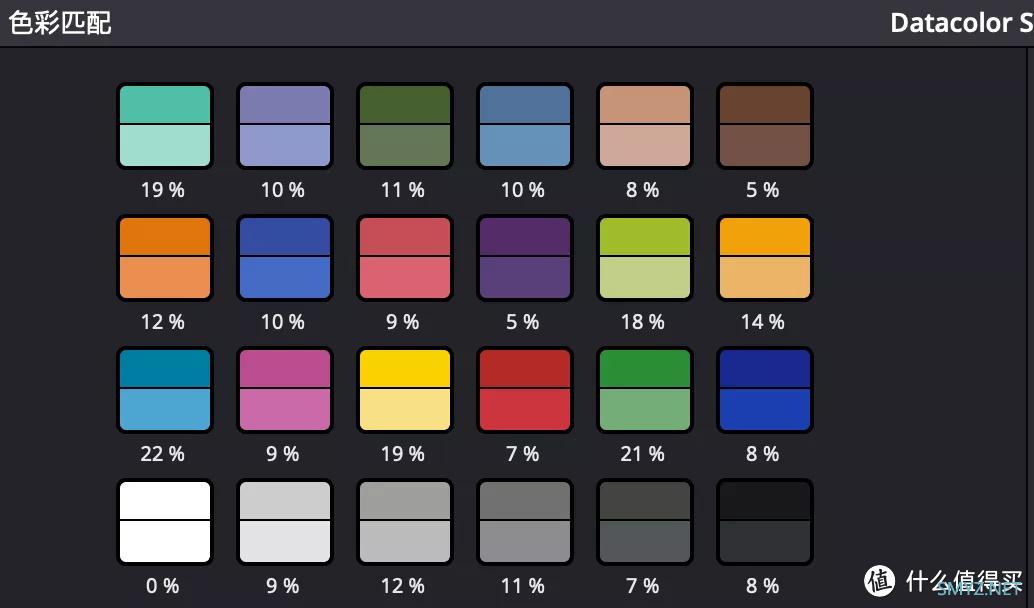Click the 色彩匹配 panel title
Screen dimensions: 1034x608
coord(59,22)
